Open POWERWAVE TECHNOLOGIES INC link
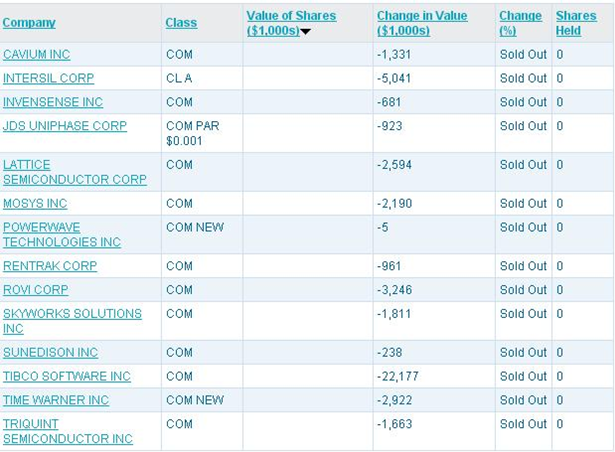This screenshot has width=615, height=452. (x=62, y=235)
